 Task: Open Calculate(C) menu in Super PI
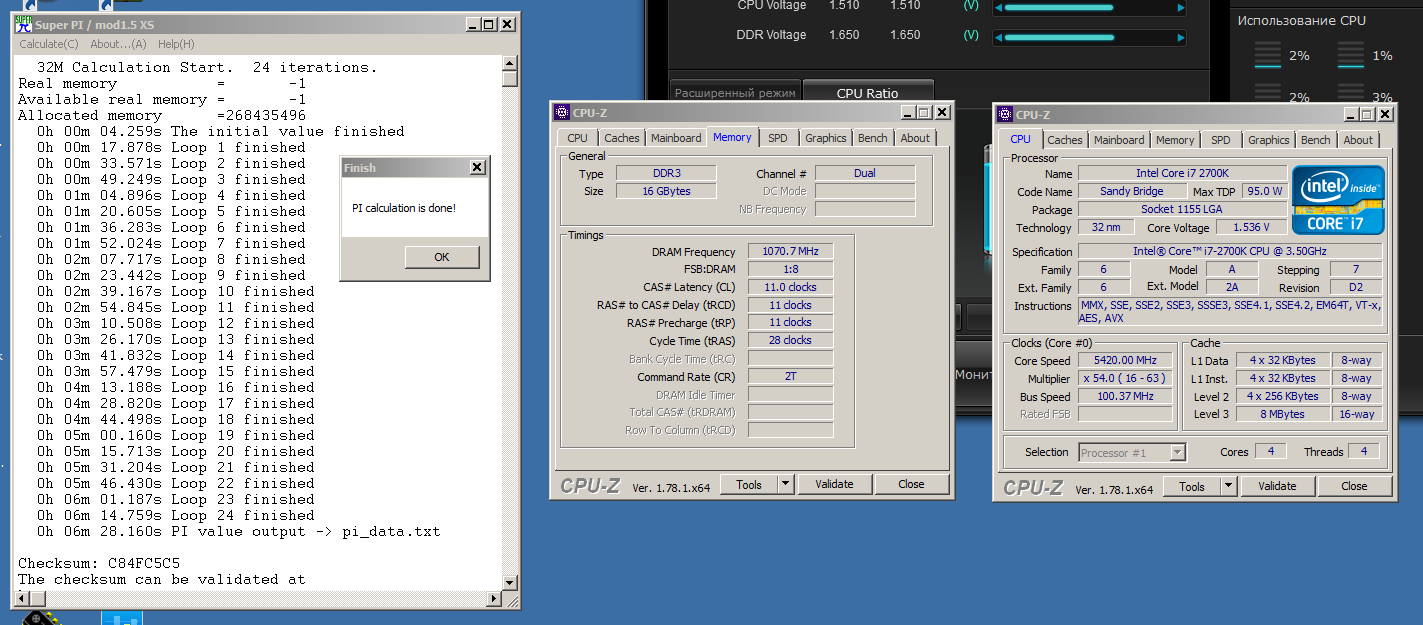coord(49,44)
